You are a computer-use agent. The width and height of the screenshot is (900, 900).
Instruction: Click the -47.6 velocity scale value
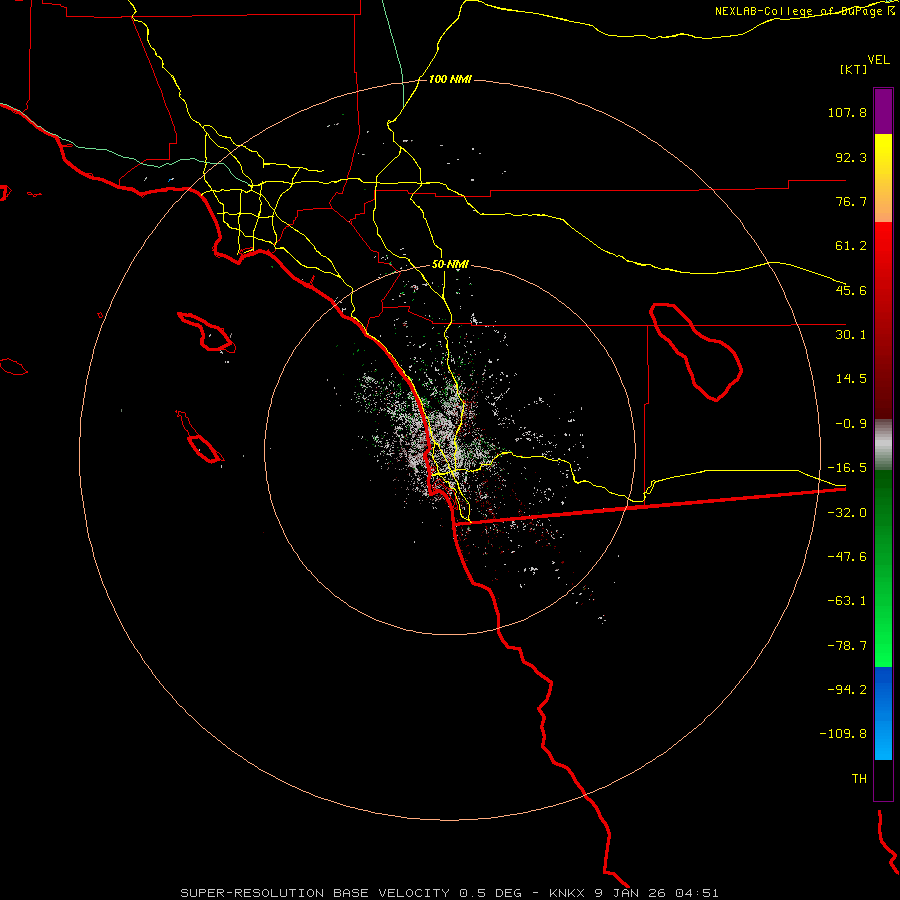(x=847, y=557)
